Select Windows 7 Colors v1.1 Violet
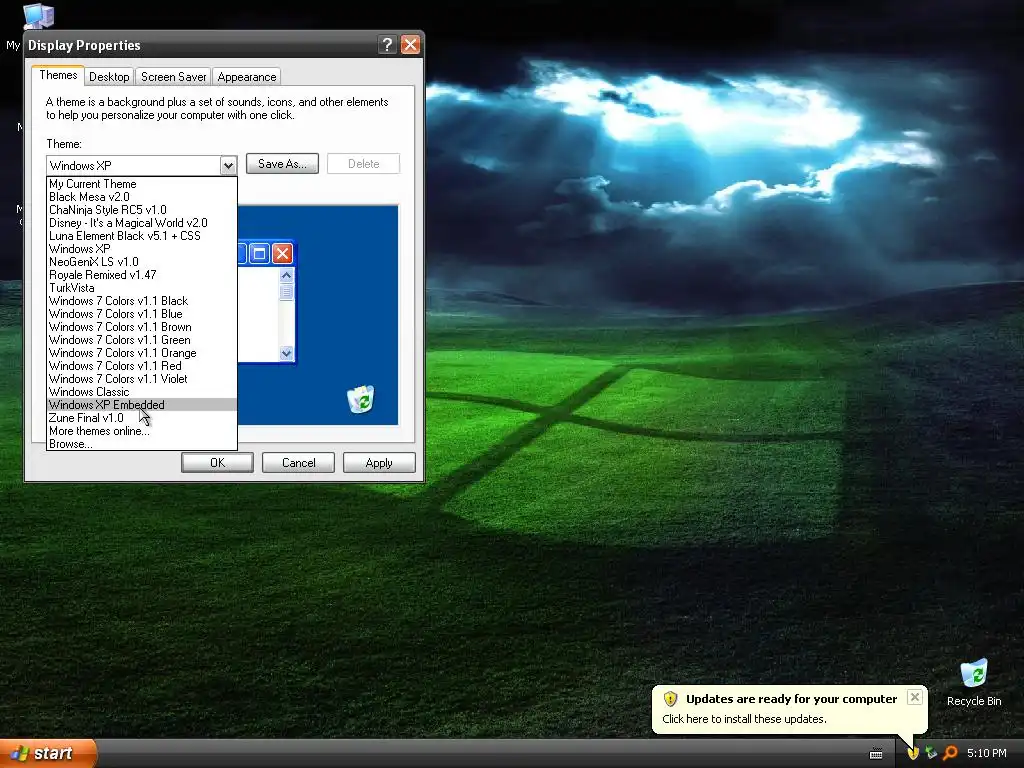Viewport: 1024px width, 768px height. (x=142, y=379)
